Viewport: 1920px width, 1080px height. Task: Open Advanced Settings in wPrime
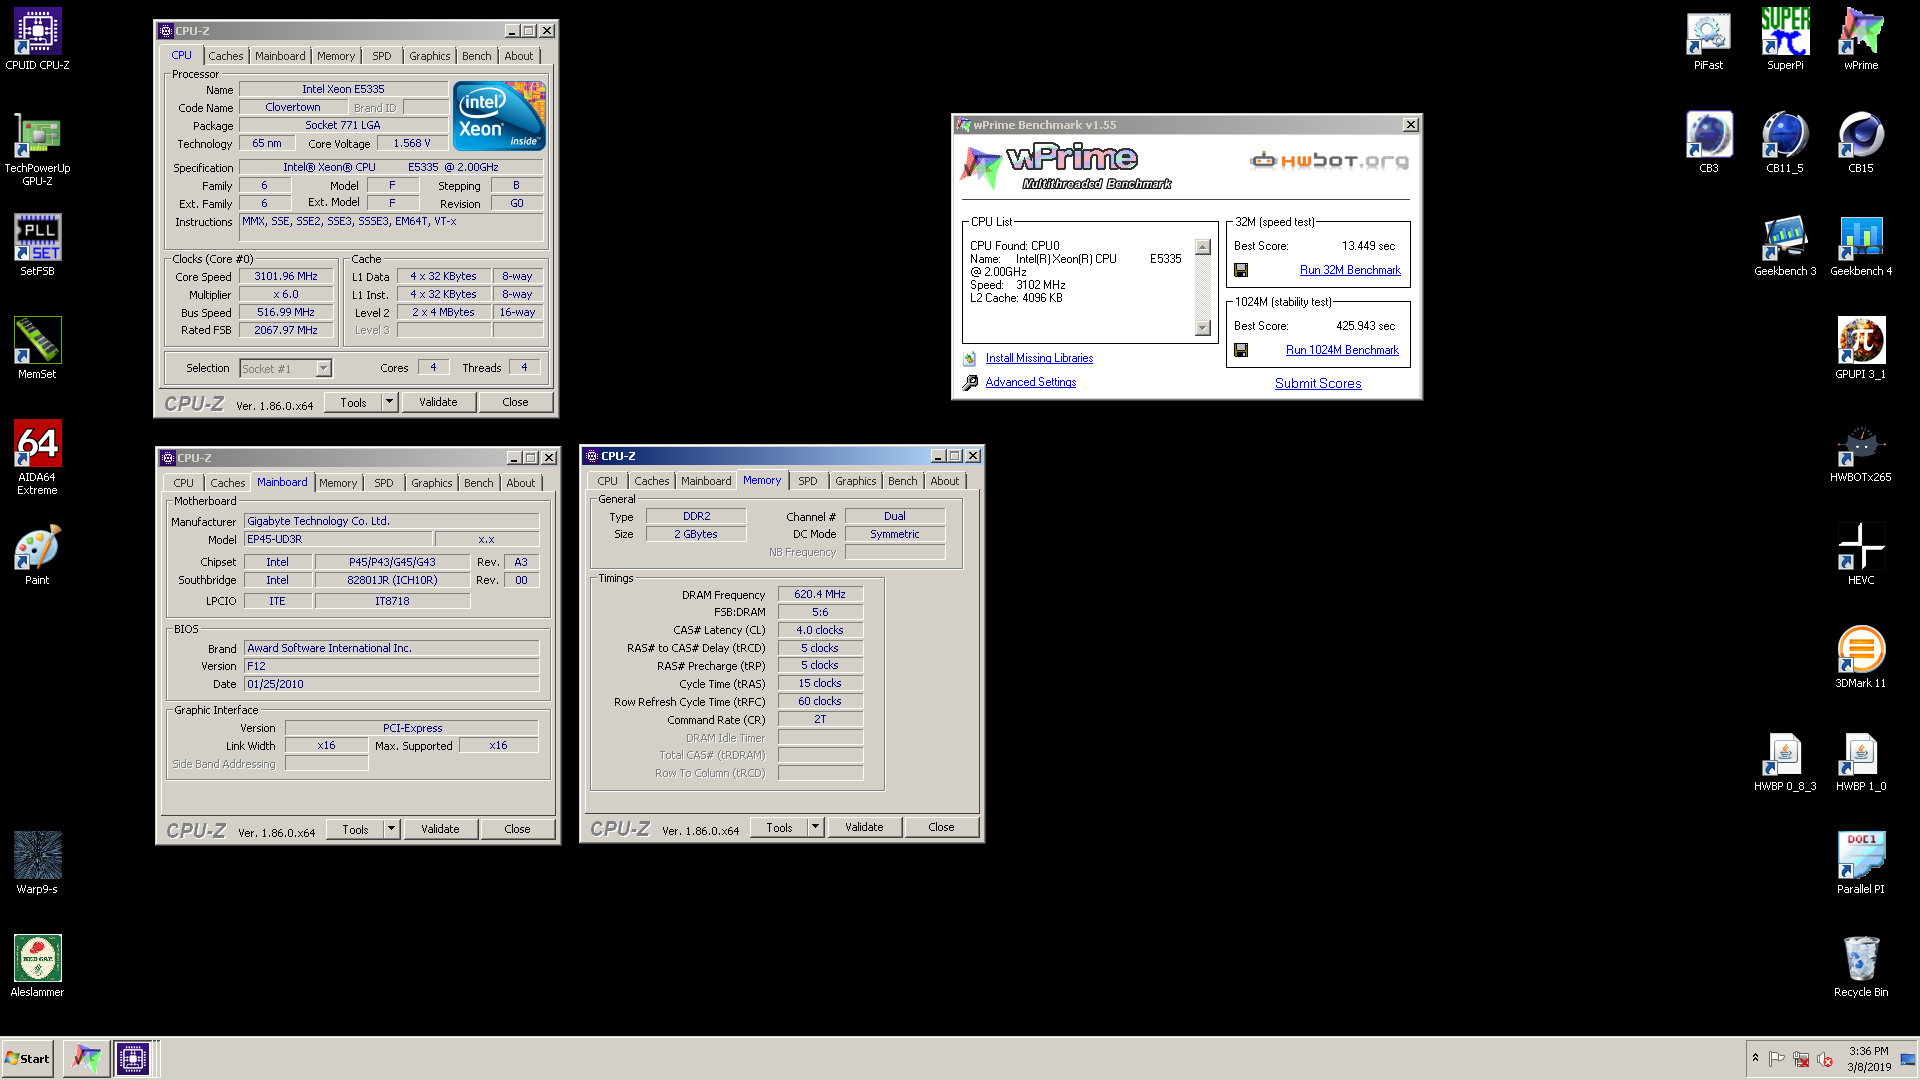pyautogui.click(x=1030, y=382)
